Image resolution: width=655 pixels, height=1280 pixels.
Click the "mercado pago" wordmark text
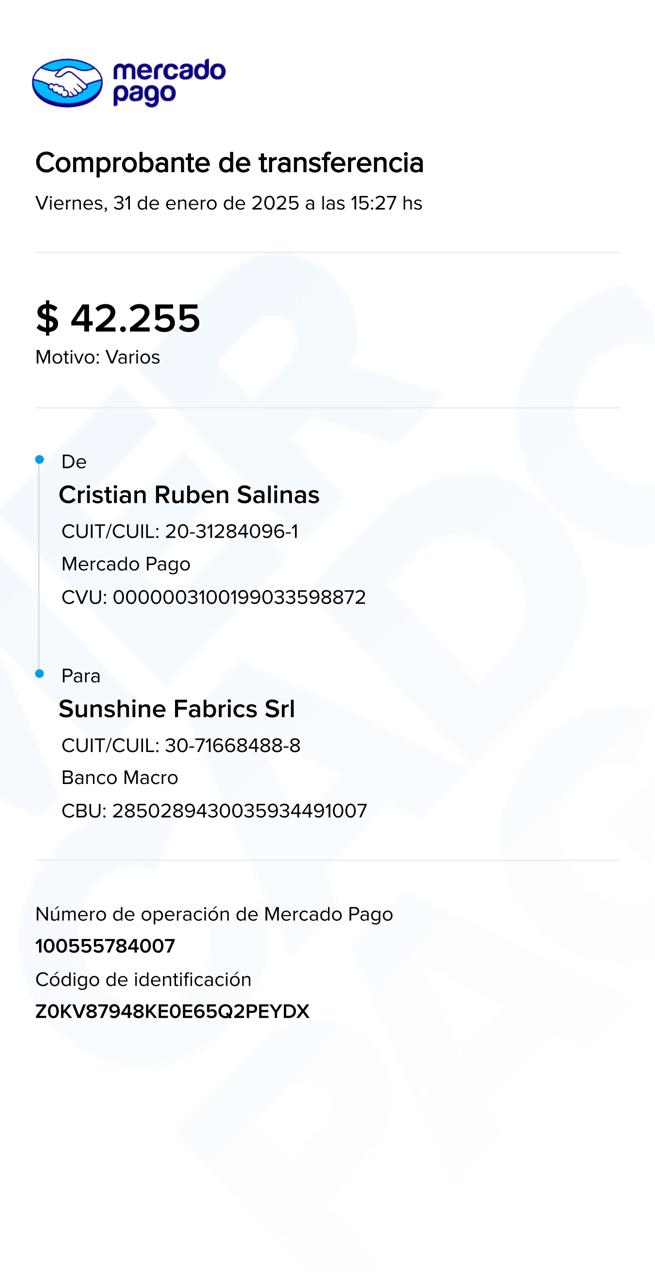pyautogui.click(x=168, y=82)
